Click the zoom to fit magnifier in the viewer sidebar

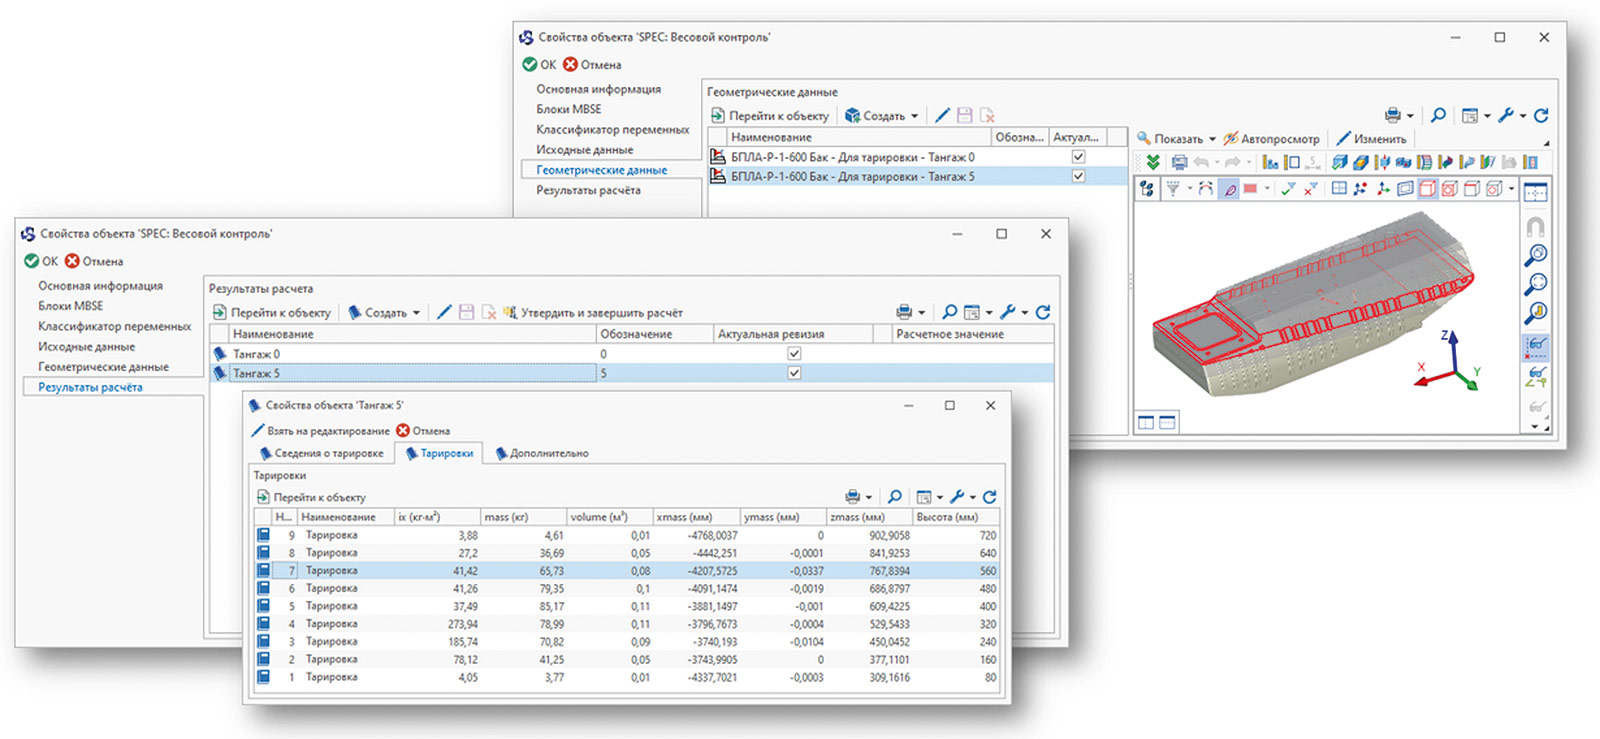tap(1536, 283)
